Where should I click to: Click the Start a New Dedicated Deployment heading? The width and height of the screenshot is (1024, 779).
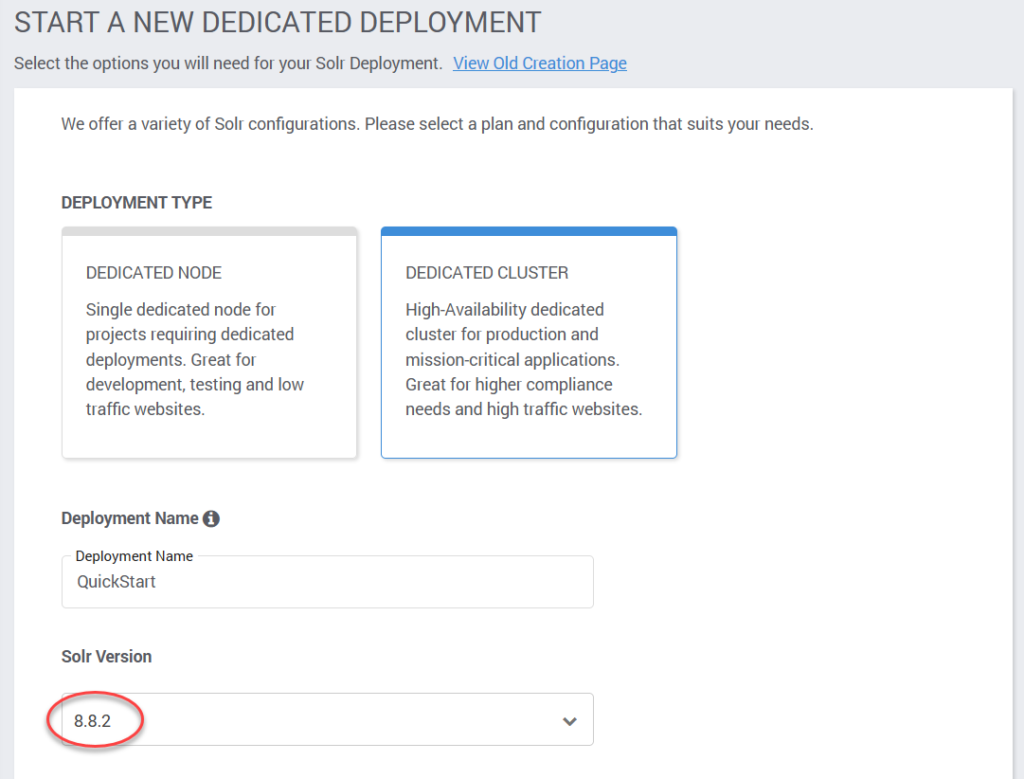tap(277, 22)
